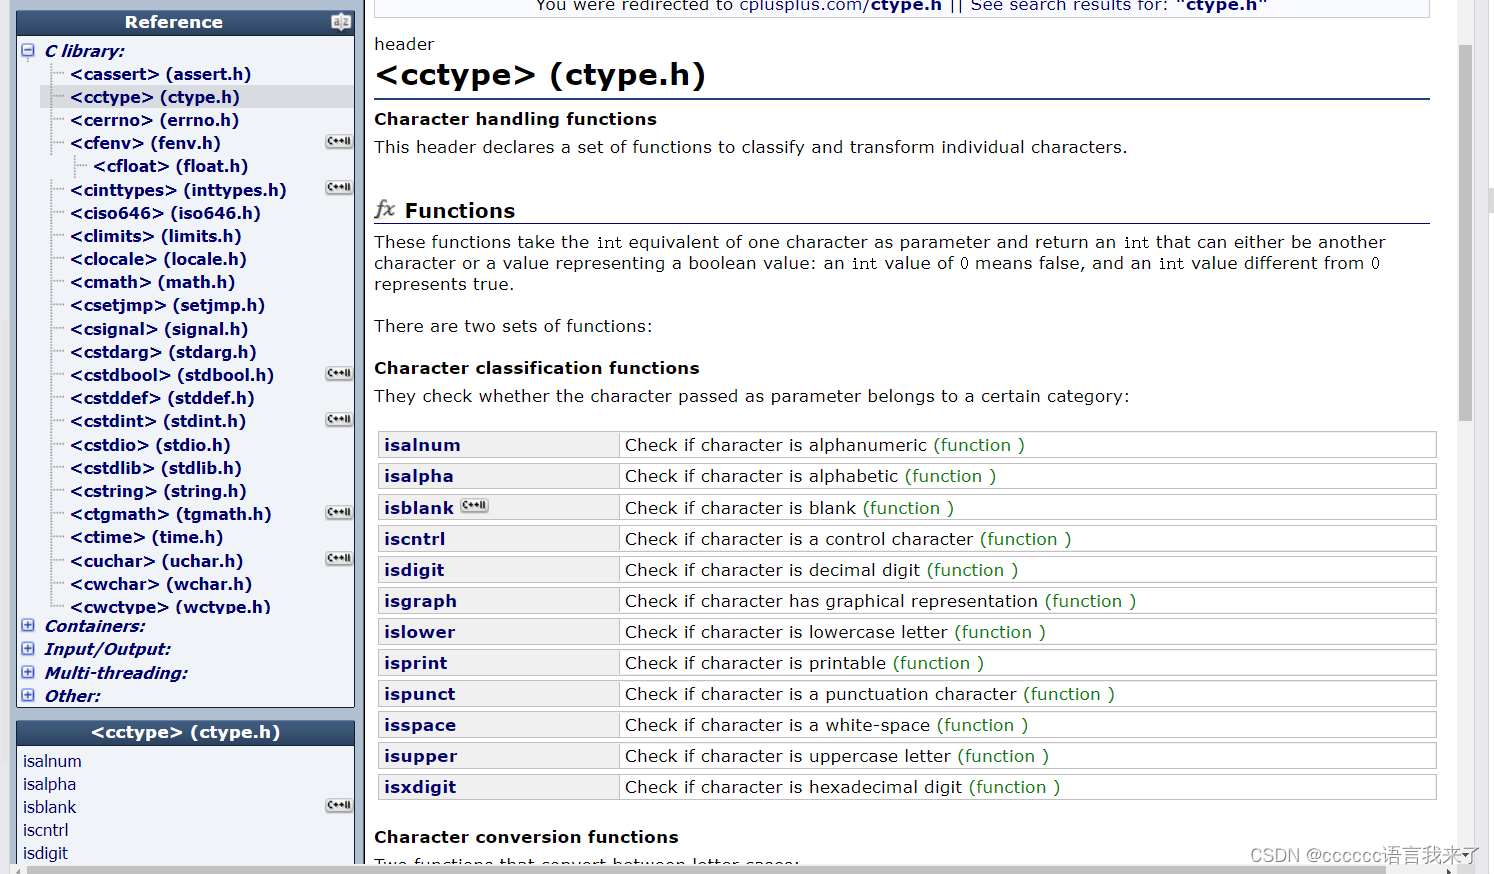
Task: Open ispunct function link
Action: (x=420, y=694)
